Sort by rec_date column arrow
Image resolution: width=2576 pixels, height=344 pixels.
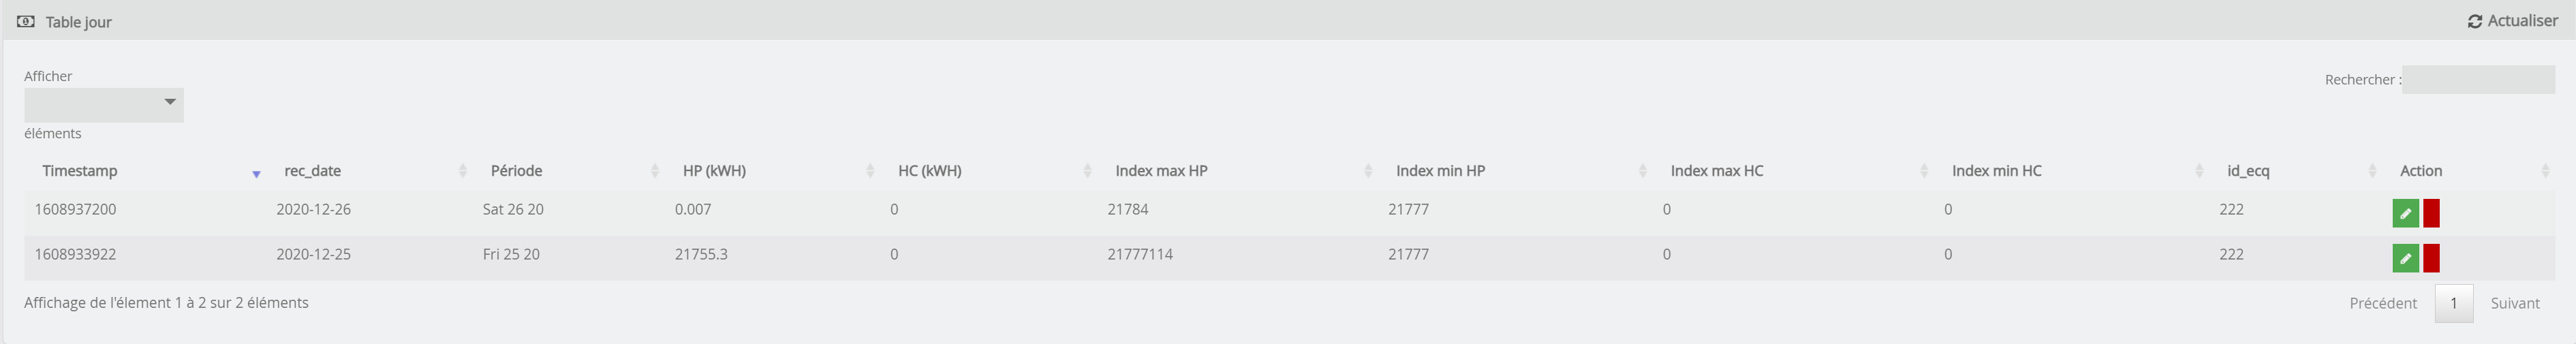pyautogui.click(x=462, y=171)
